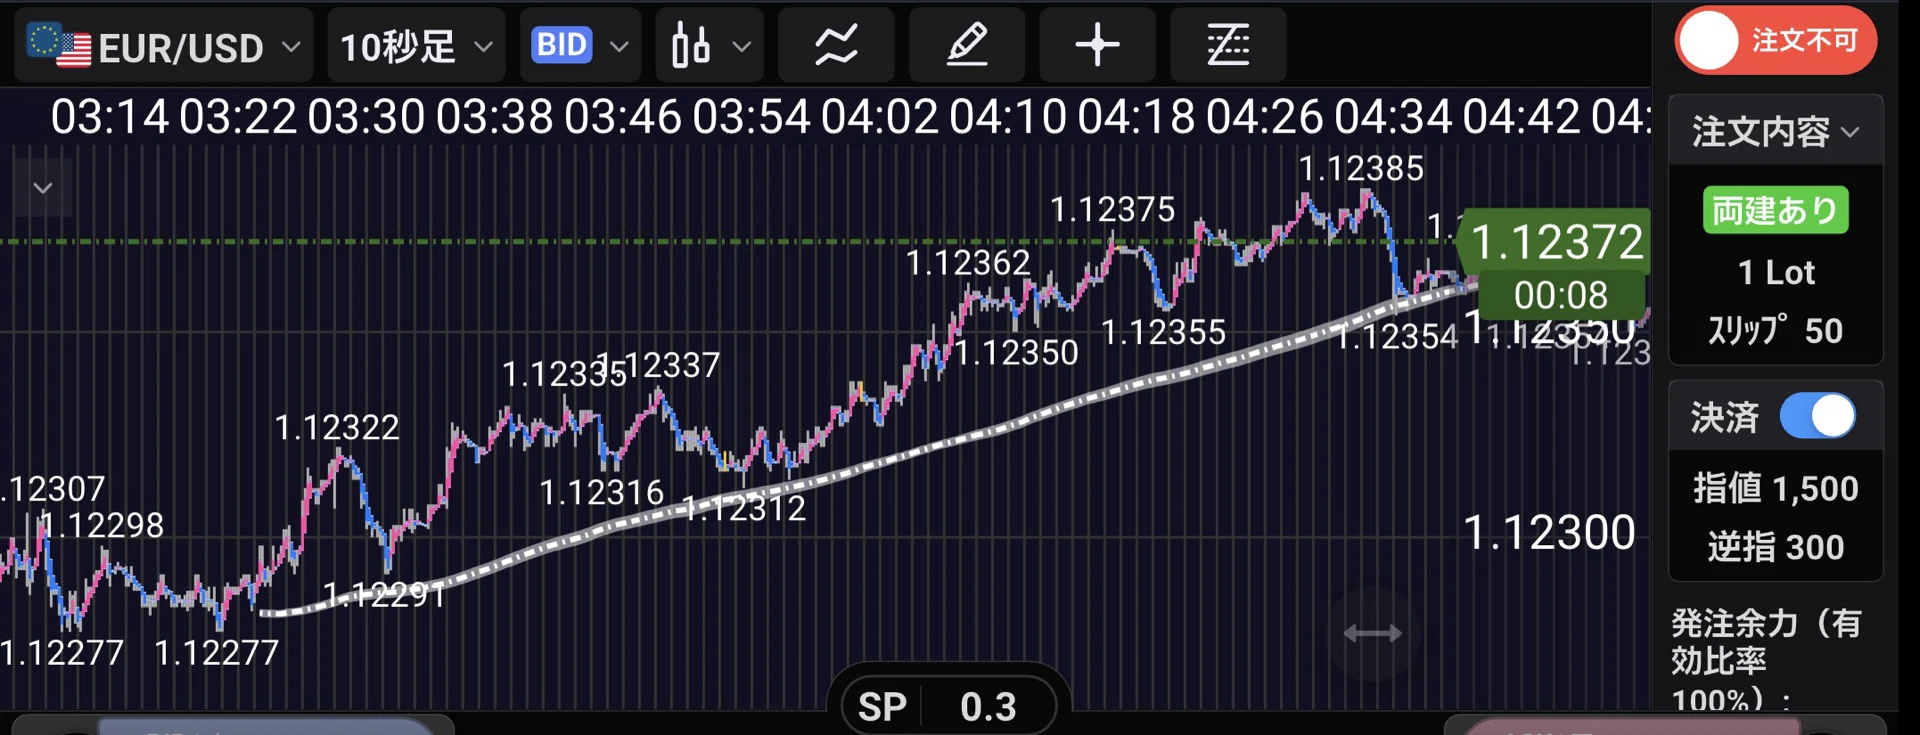Edit the スリップ 50 slippage value
Image resolution: width=1920 pixels, height=735 pixels.
tap(1776, 330)
